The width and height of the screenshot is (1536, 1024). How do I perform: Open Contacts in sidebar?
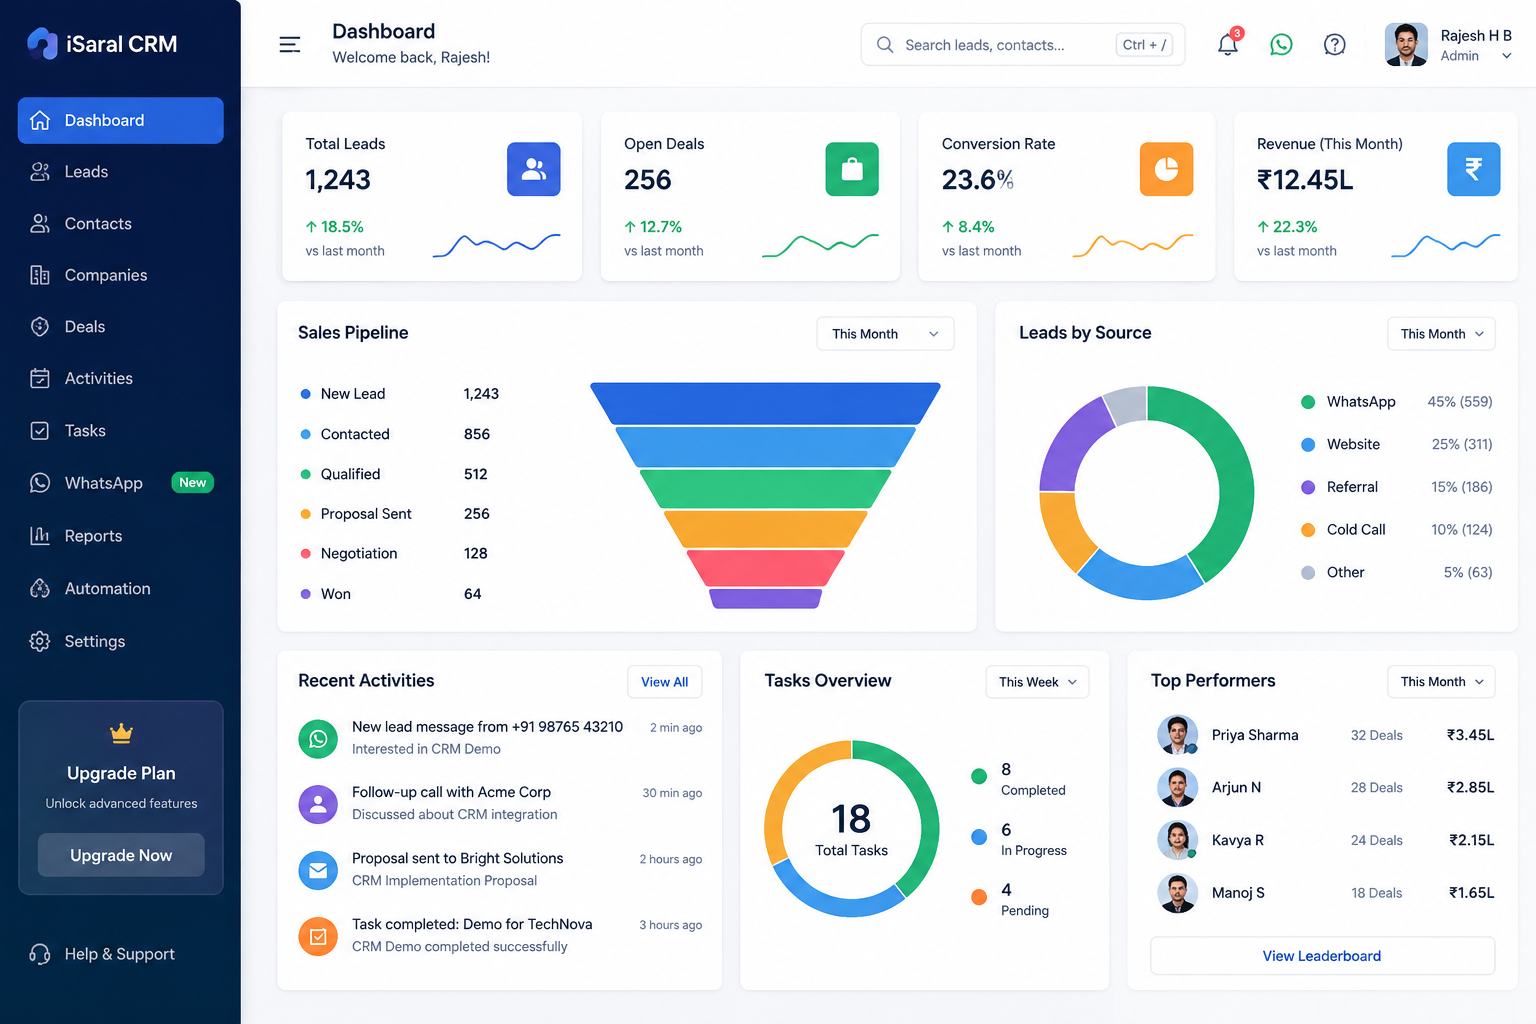tap(120, 224)
